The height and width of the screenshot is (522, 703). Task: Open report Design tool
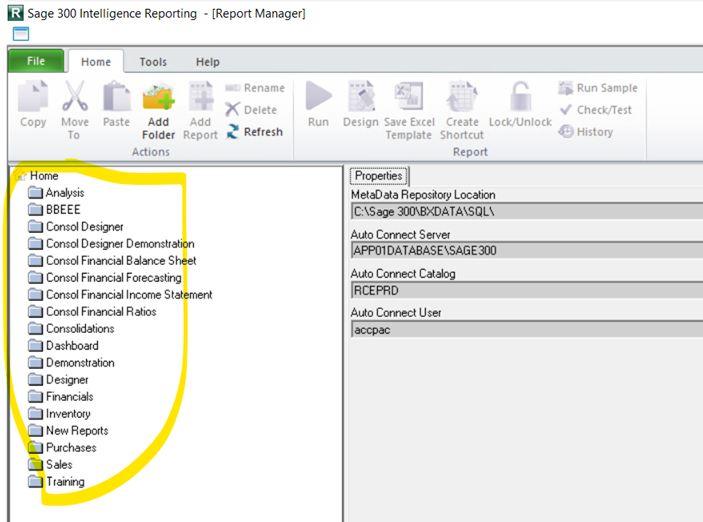[x=361, y=104]
